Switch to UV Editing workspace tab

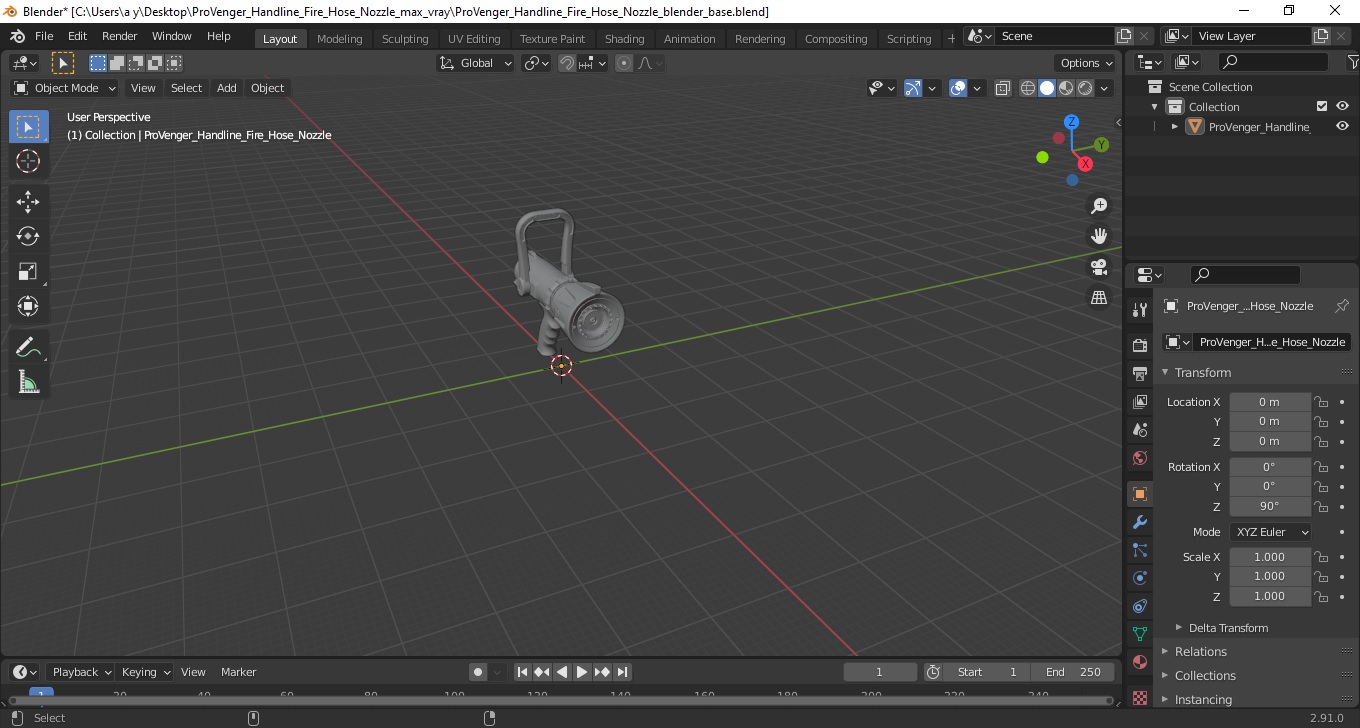click(x=474, y=39)
